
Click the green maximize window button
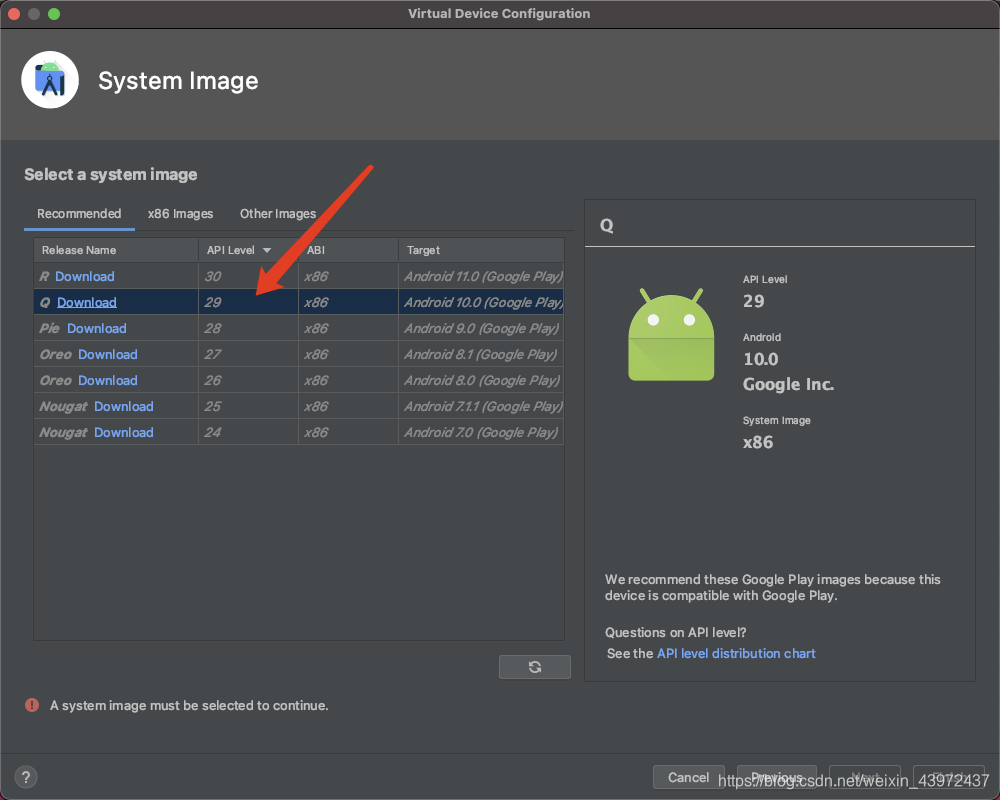(54, 13)
